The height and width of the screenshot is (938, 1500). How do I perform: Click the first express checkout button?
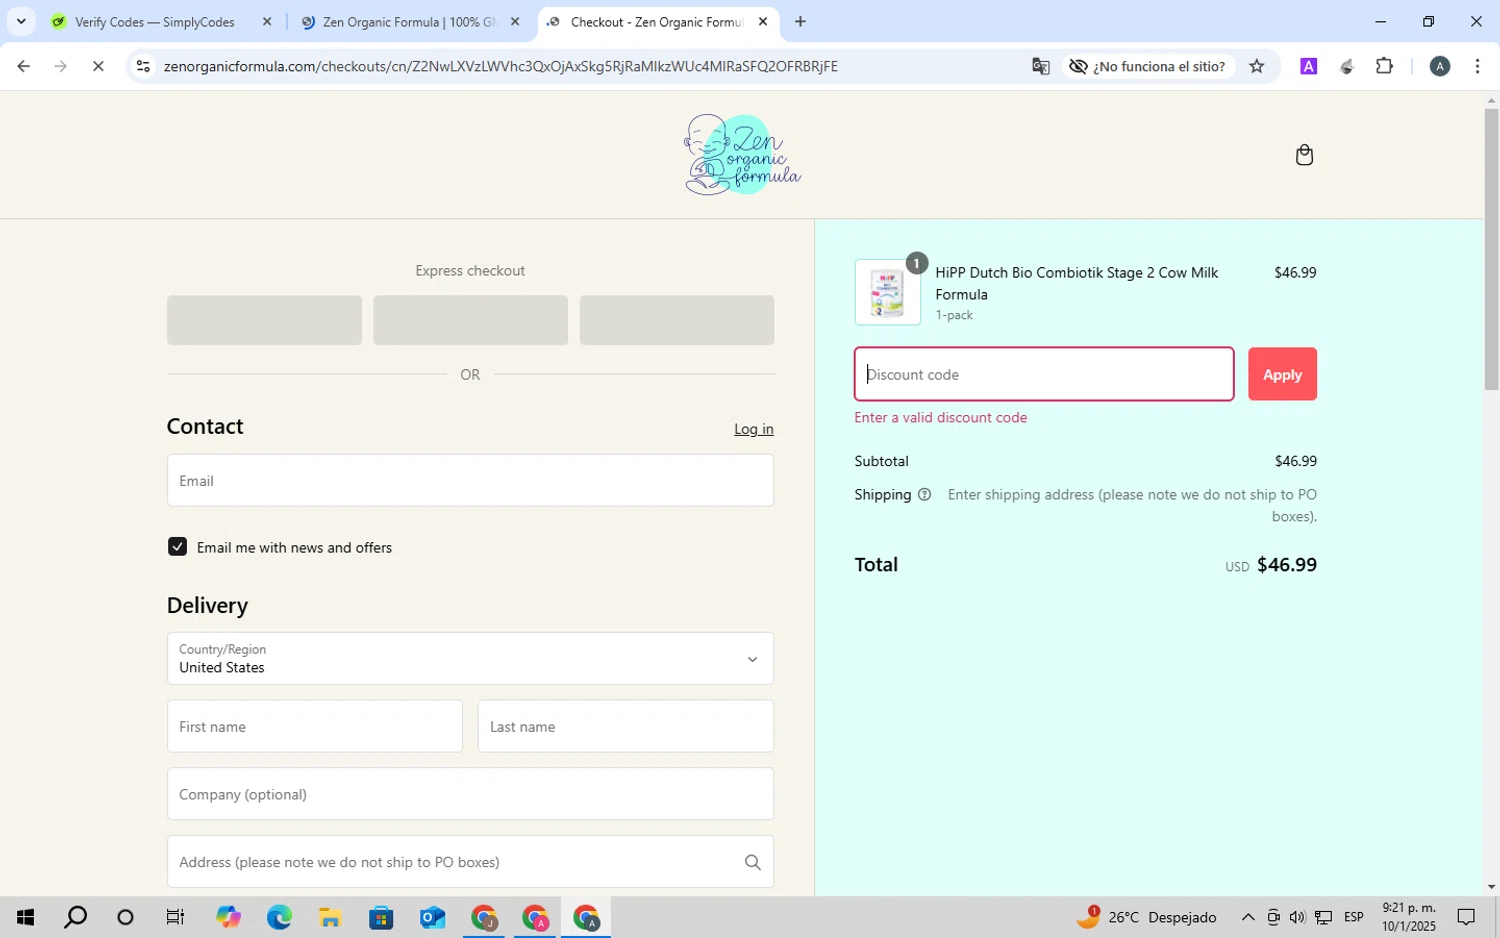tap(264, 320)
